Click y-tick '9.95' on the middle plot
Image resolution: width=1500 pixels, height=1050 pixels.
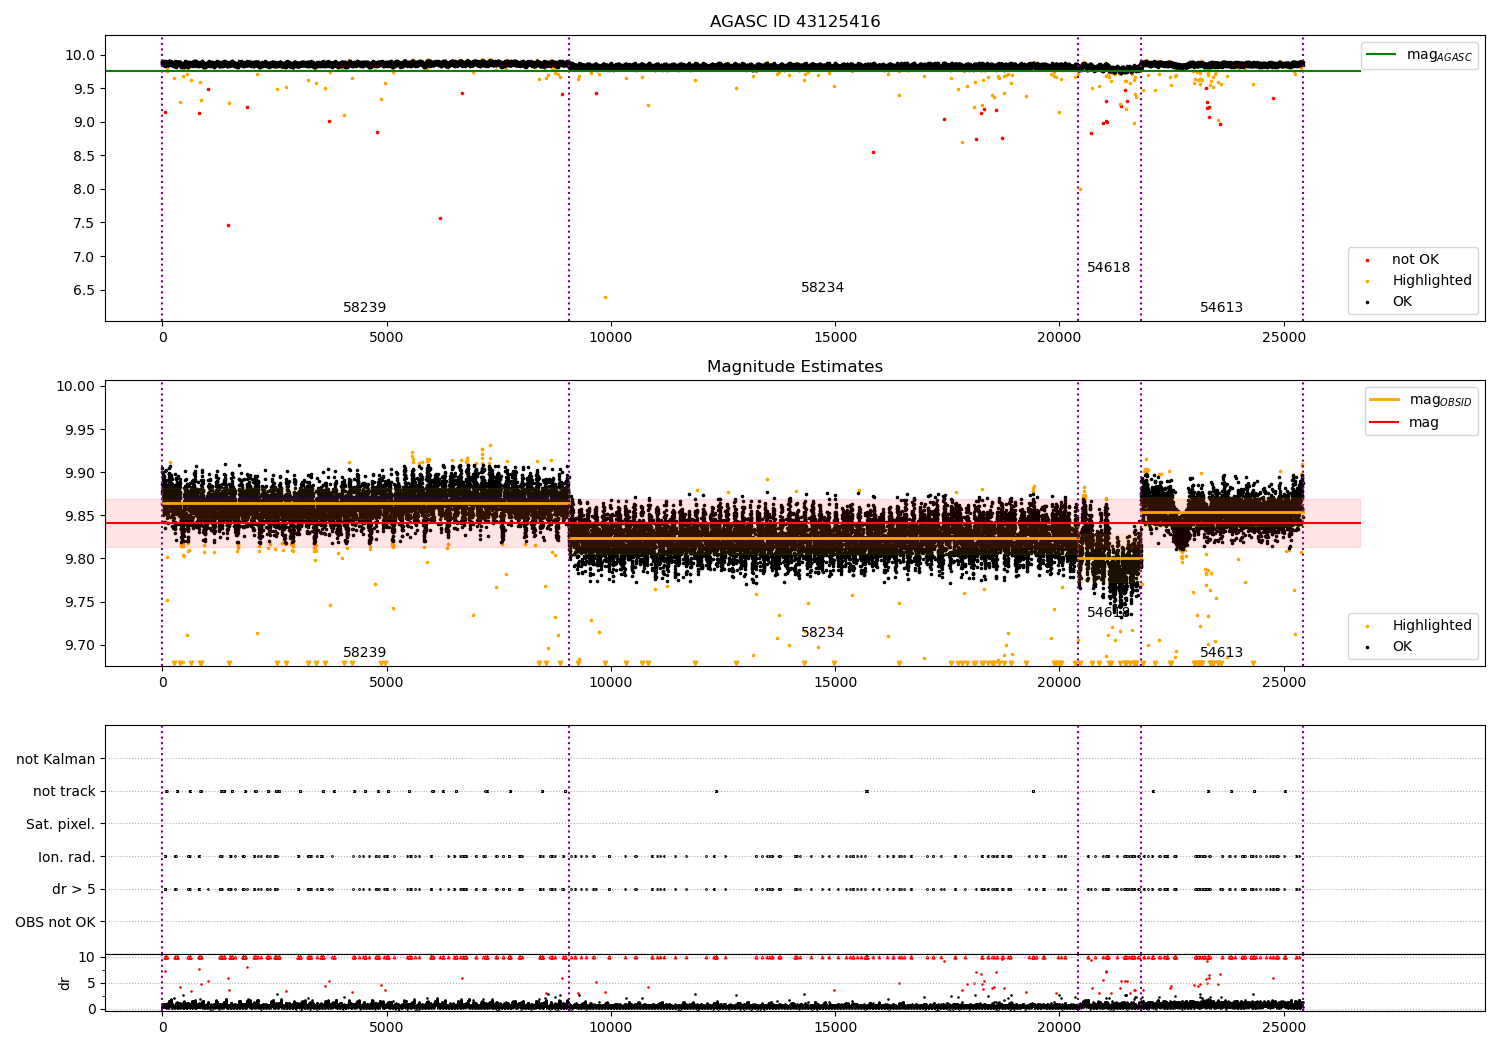(x=81, y=431)
